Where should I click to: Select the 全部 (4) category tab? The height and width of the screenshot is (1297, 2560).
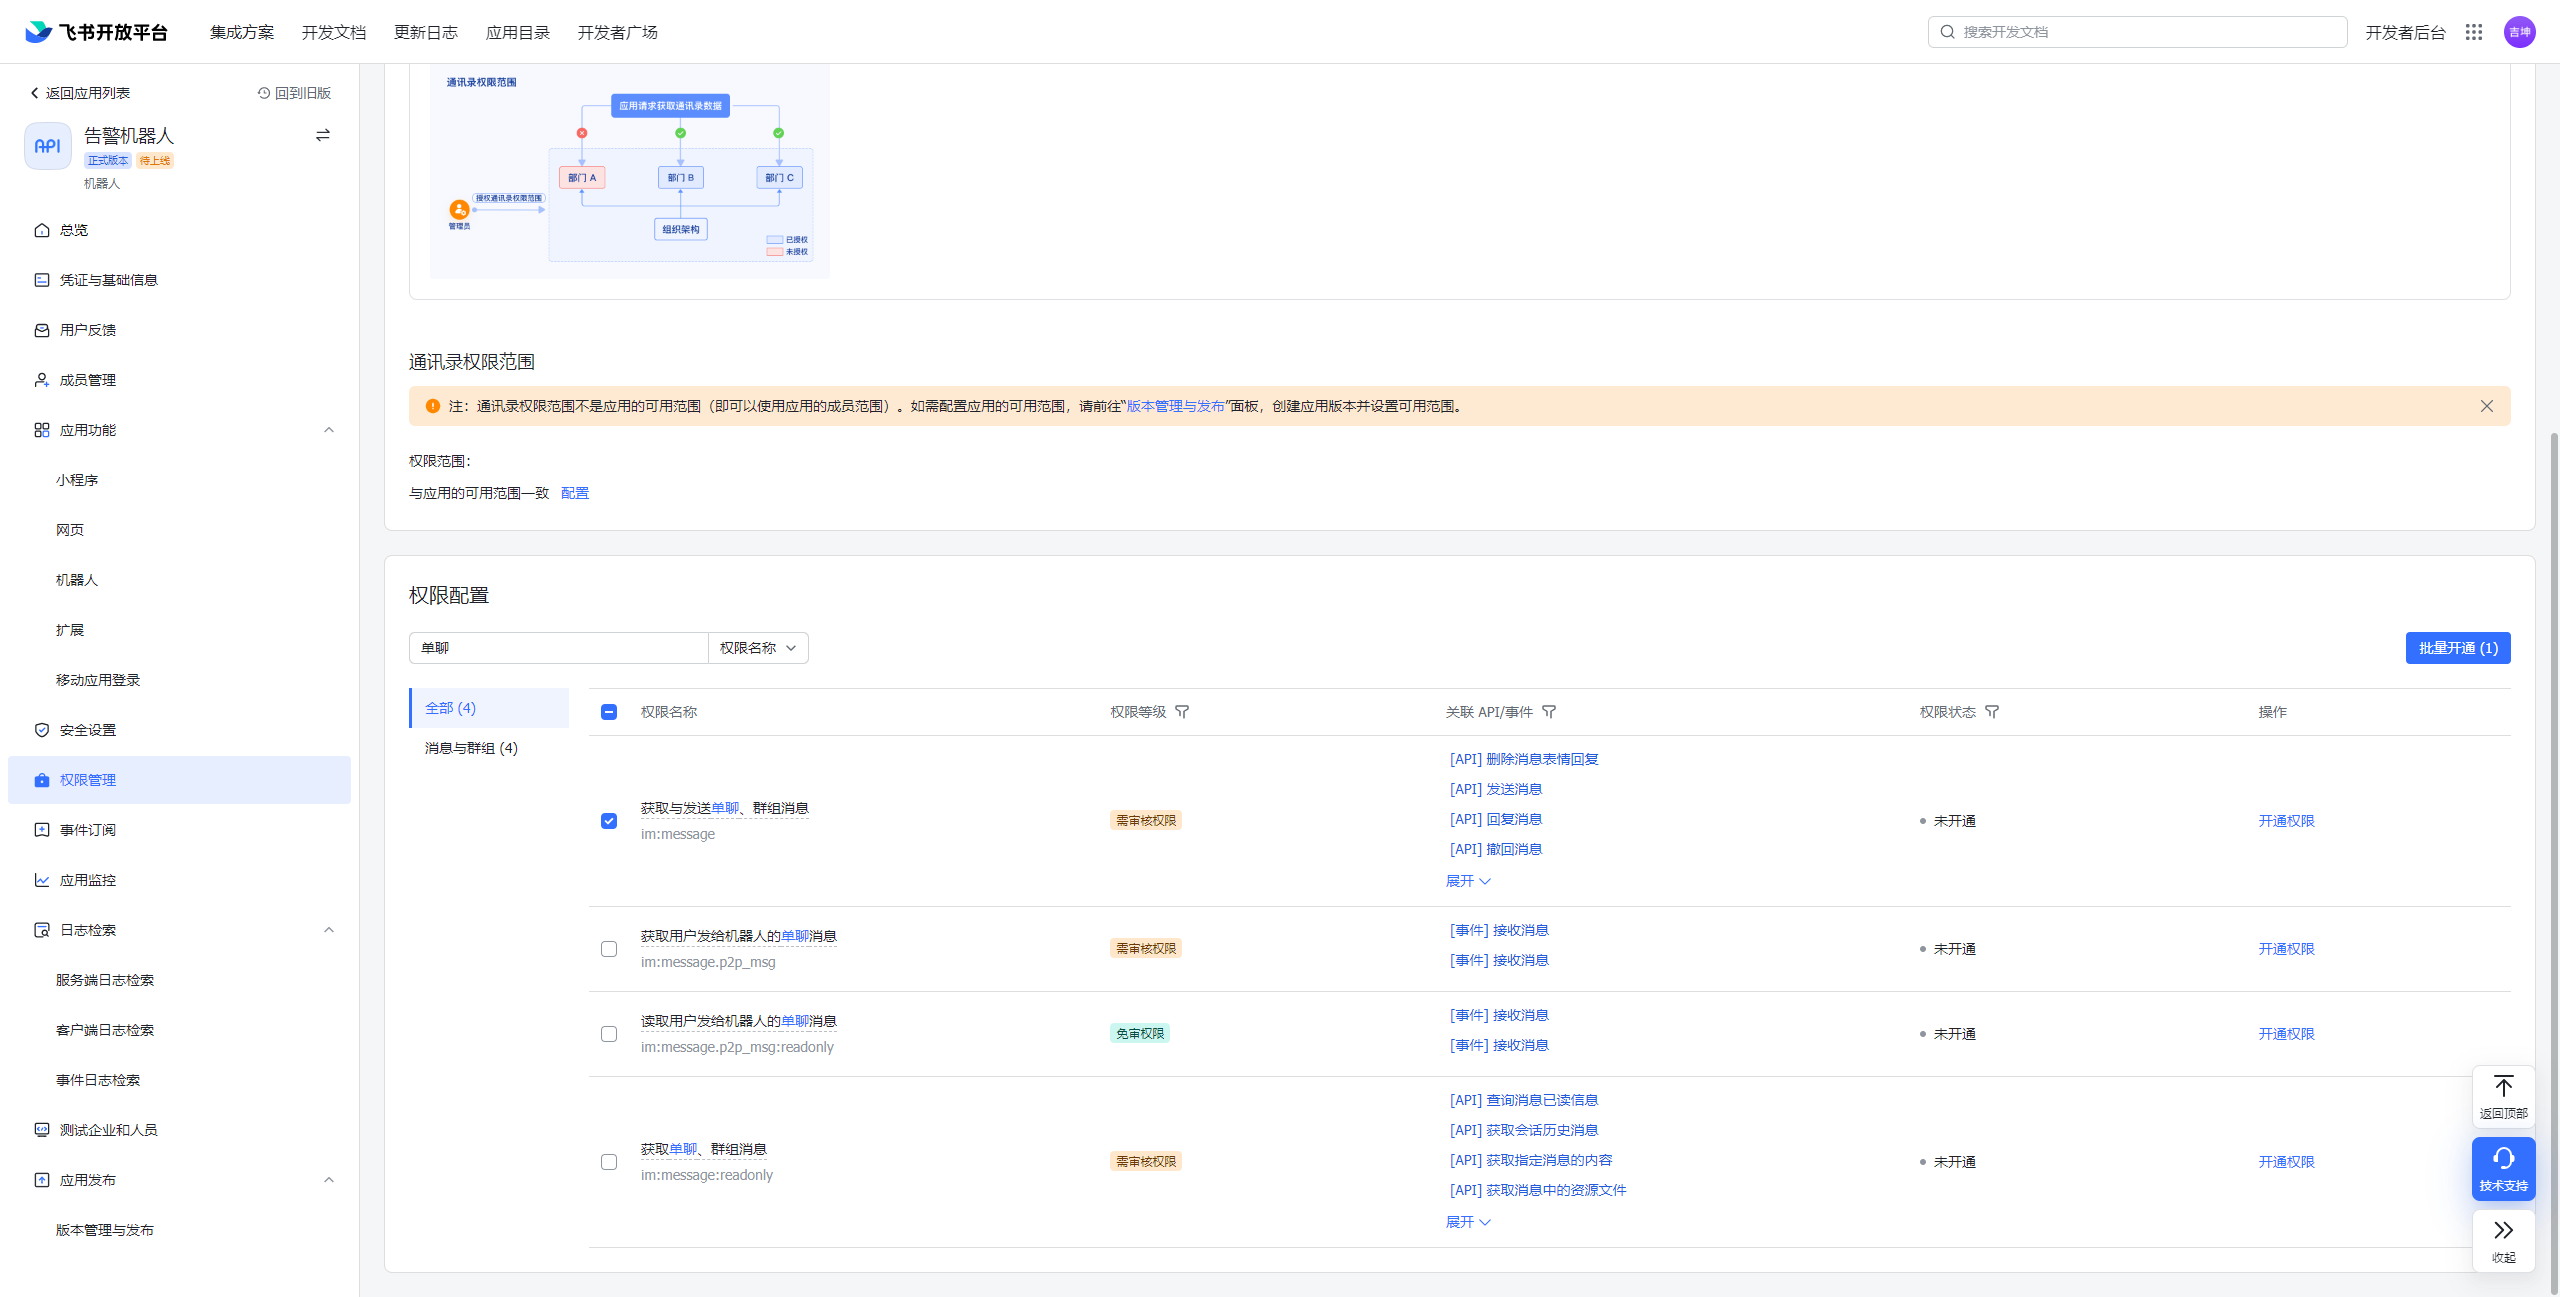(x=489, y=708)
